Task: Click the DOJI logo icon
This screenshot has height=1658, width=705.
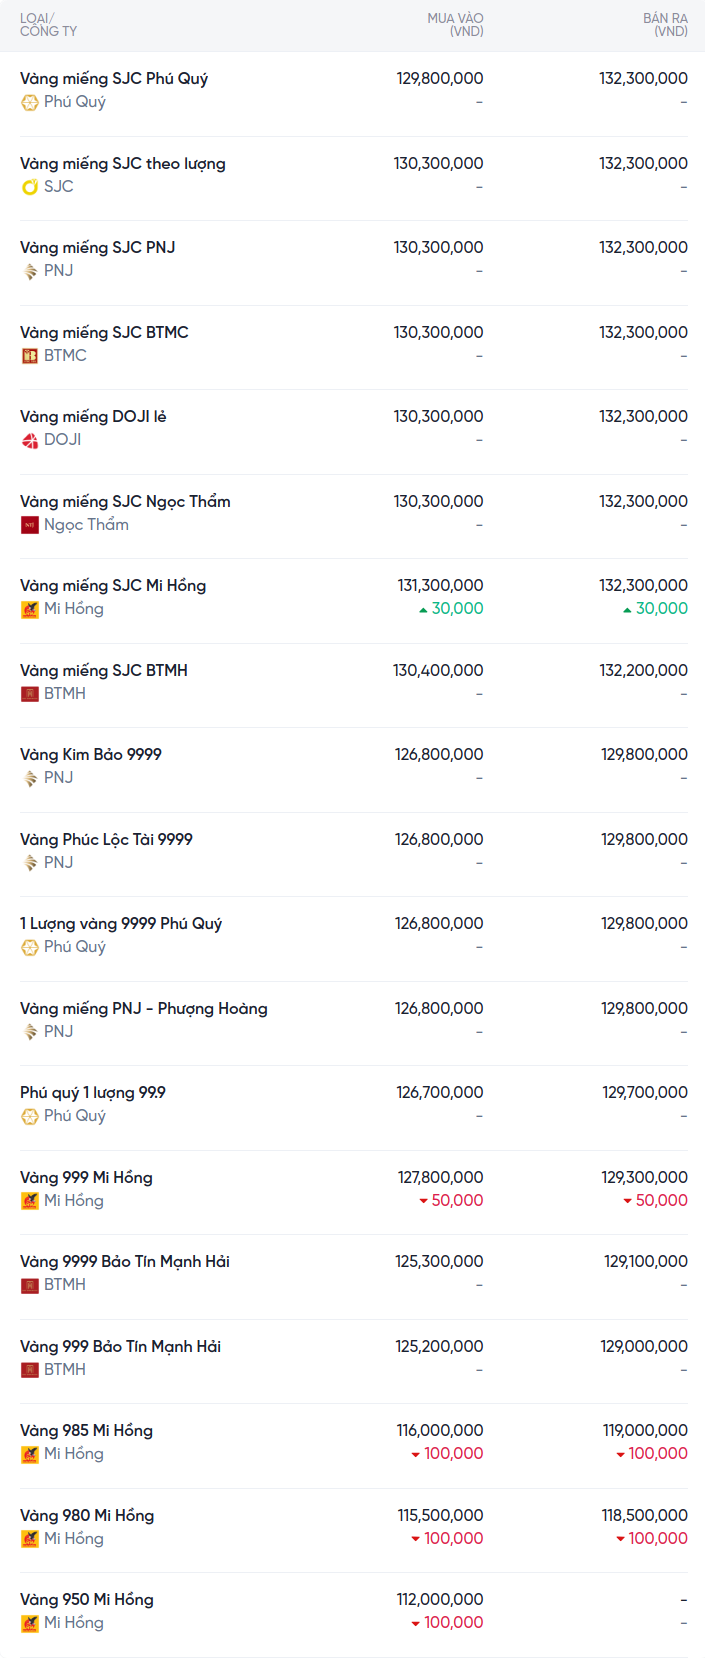Action: (30, 440)
